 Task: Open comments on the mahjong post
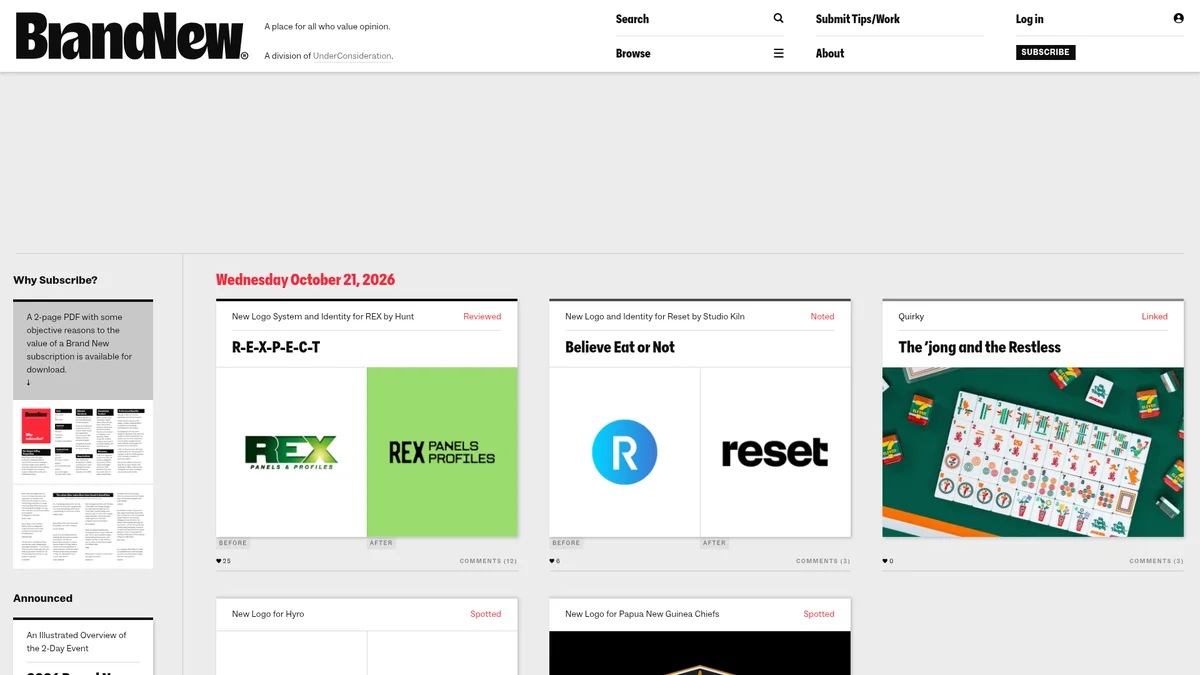coord(1156,561)
